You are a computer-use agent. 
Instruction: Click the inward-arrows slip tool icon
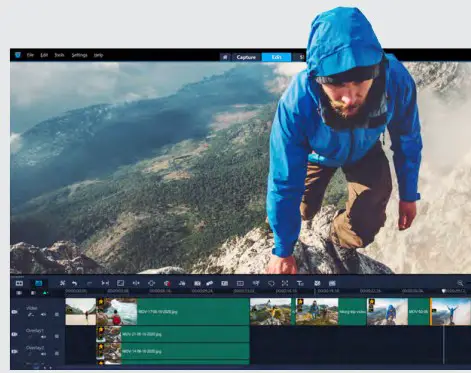[x=105, y=283]
